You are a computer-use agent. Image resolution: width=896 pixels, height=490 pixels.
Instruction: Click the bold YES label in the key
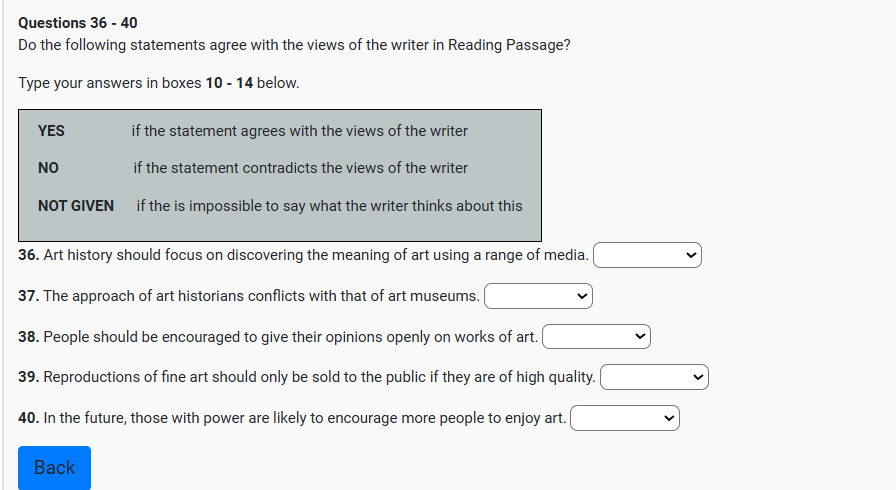(51, 131)
